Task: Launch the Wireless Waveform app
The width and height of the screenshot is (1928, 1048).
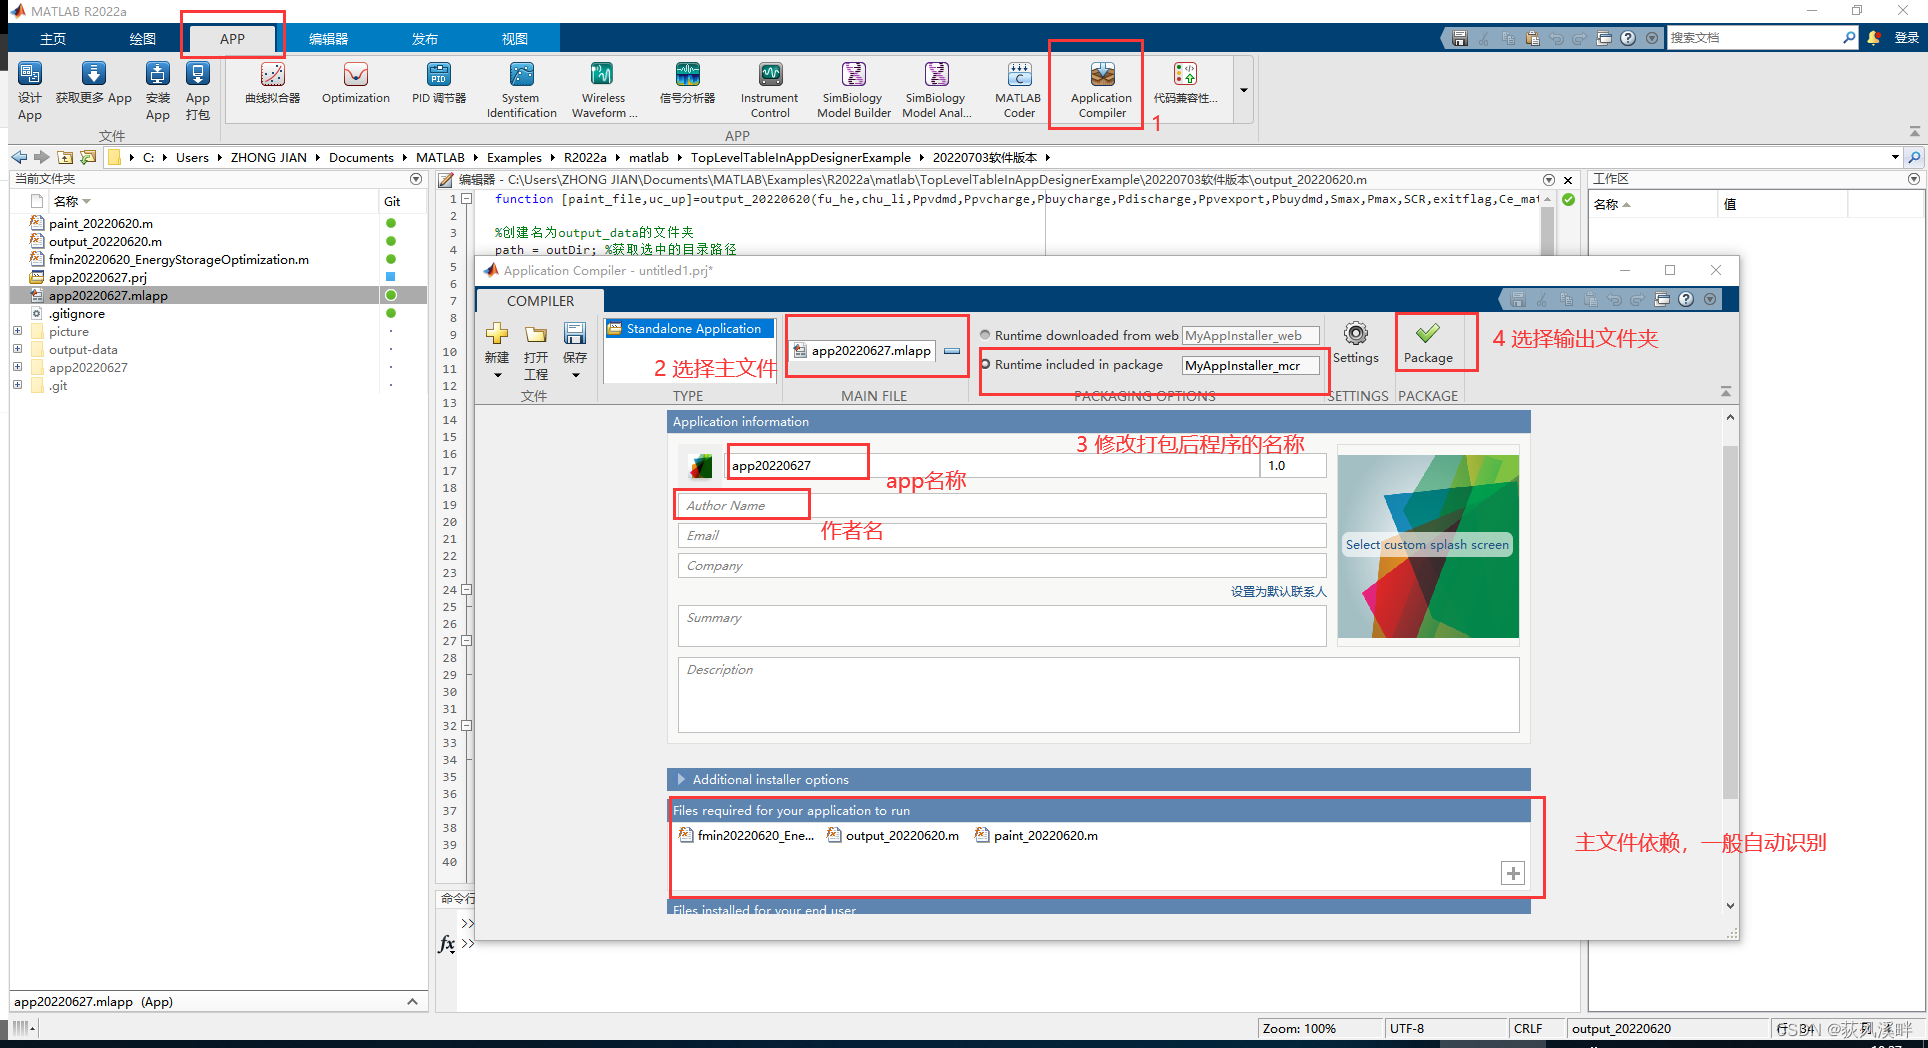Action: (x=604, y=90)
